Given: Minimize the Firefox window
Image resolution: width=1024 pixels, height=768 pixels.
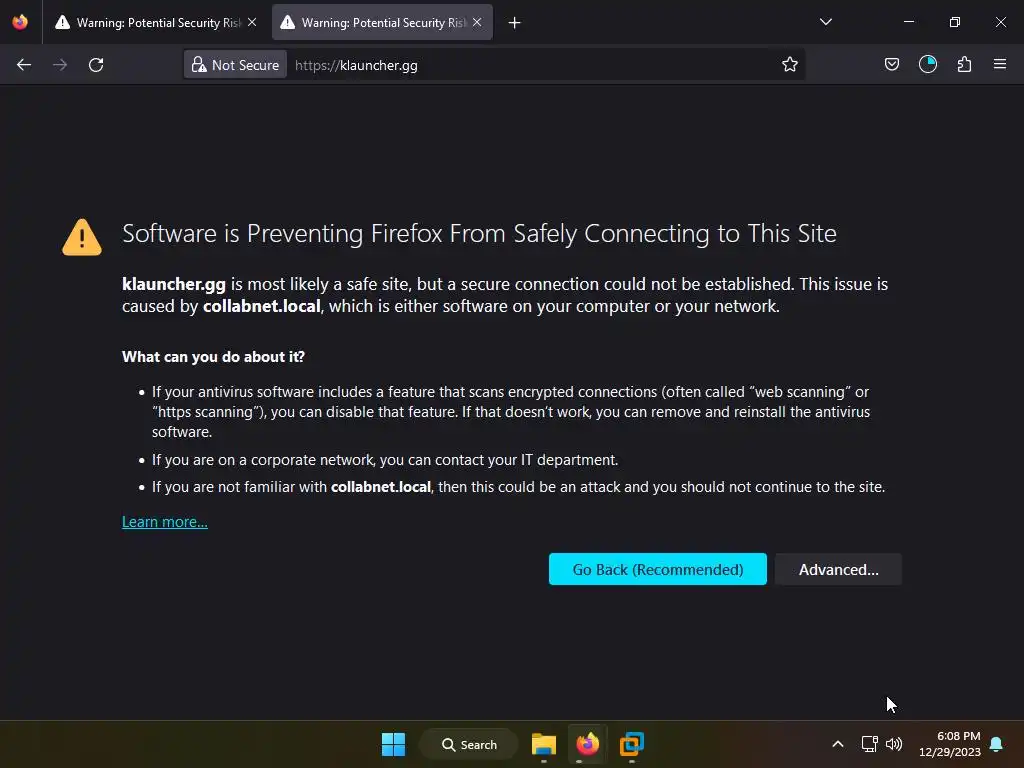Looking at the screenshot, I should click(x=909, y=22).
